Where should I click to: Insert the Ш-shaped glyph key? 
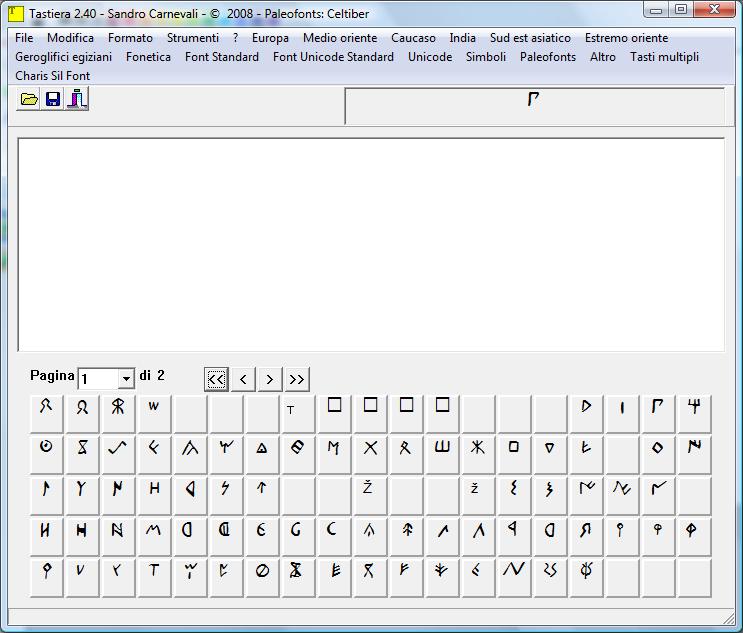(442, 455)
